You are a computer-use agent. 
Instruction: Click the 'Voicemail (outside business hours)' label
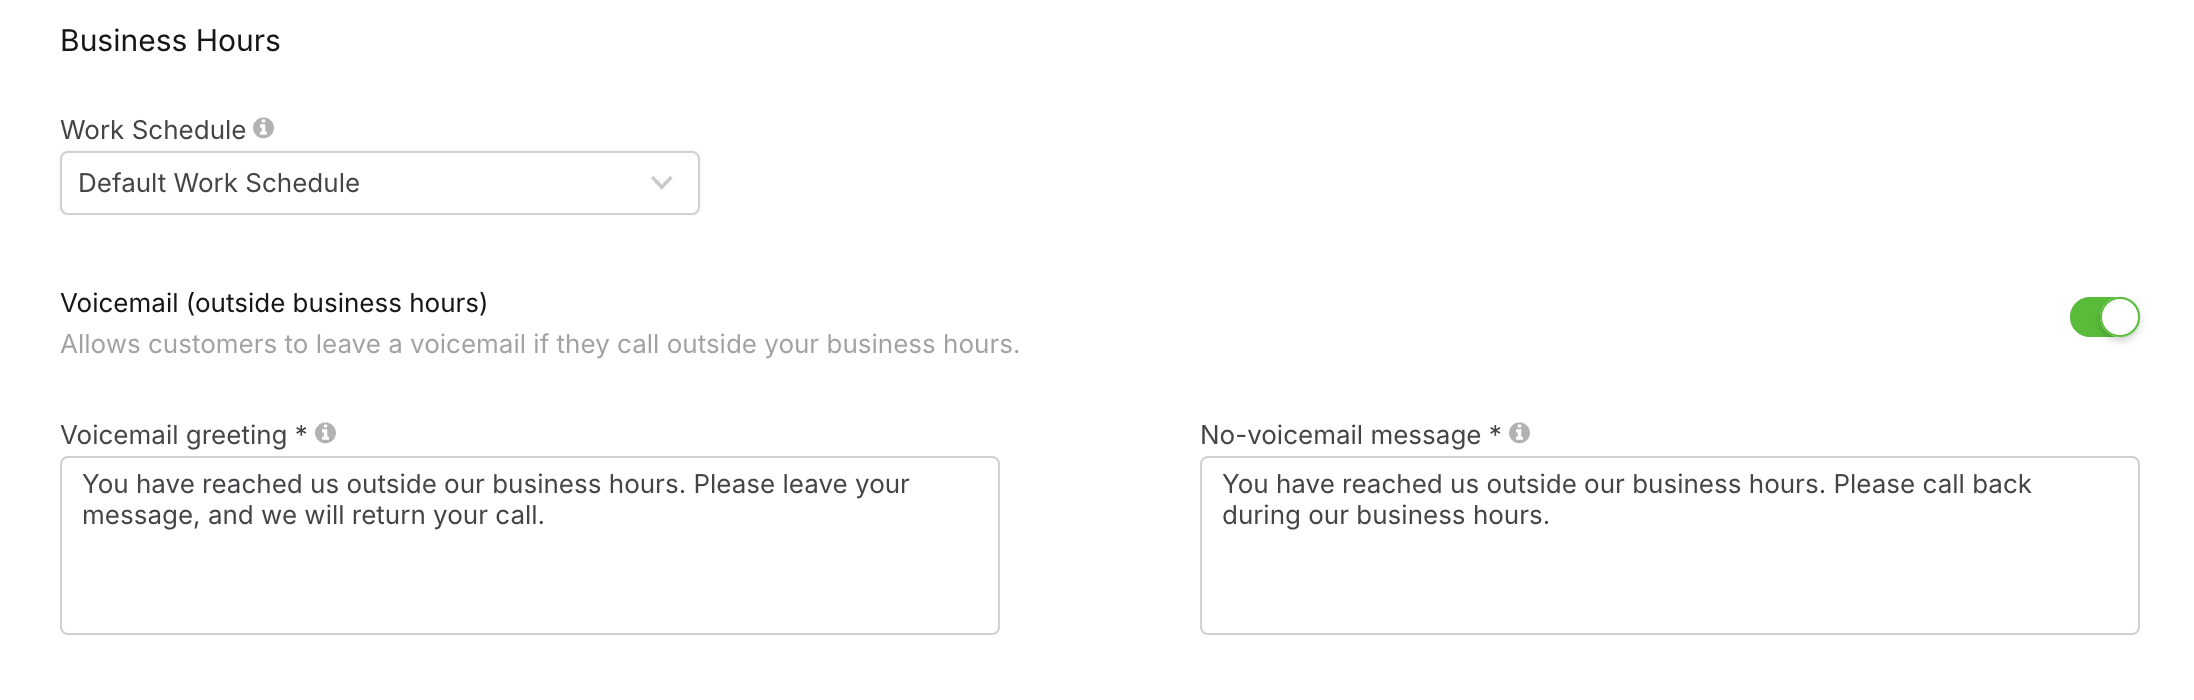pos(274,303)
